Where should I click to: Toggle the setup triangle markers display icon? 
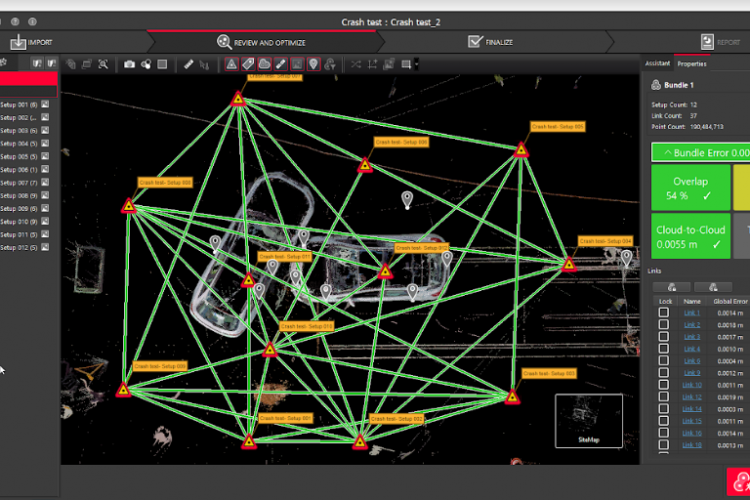coord(231,64)
